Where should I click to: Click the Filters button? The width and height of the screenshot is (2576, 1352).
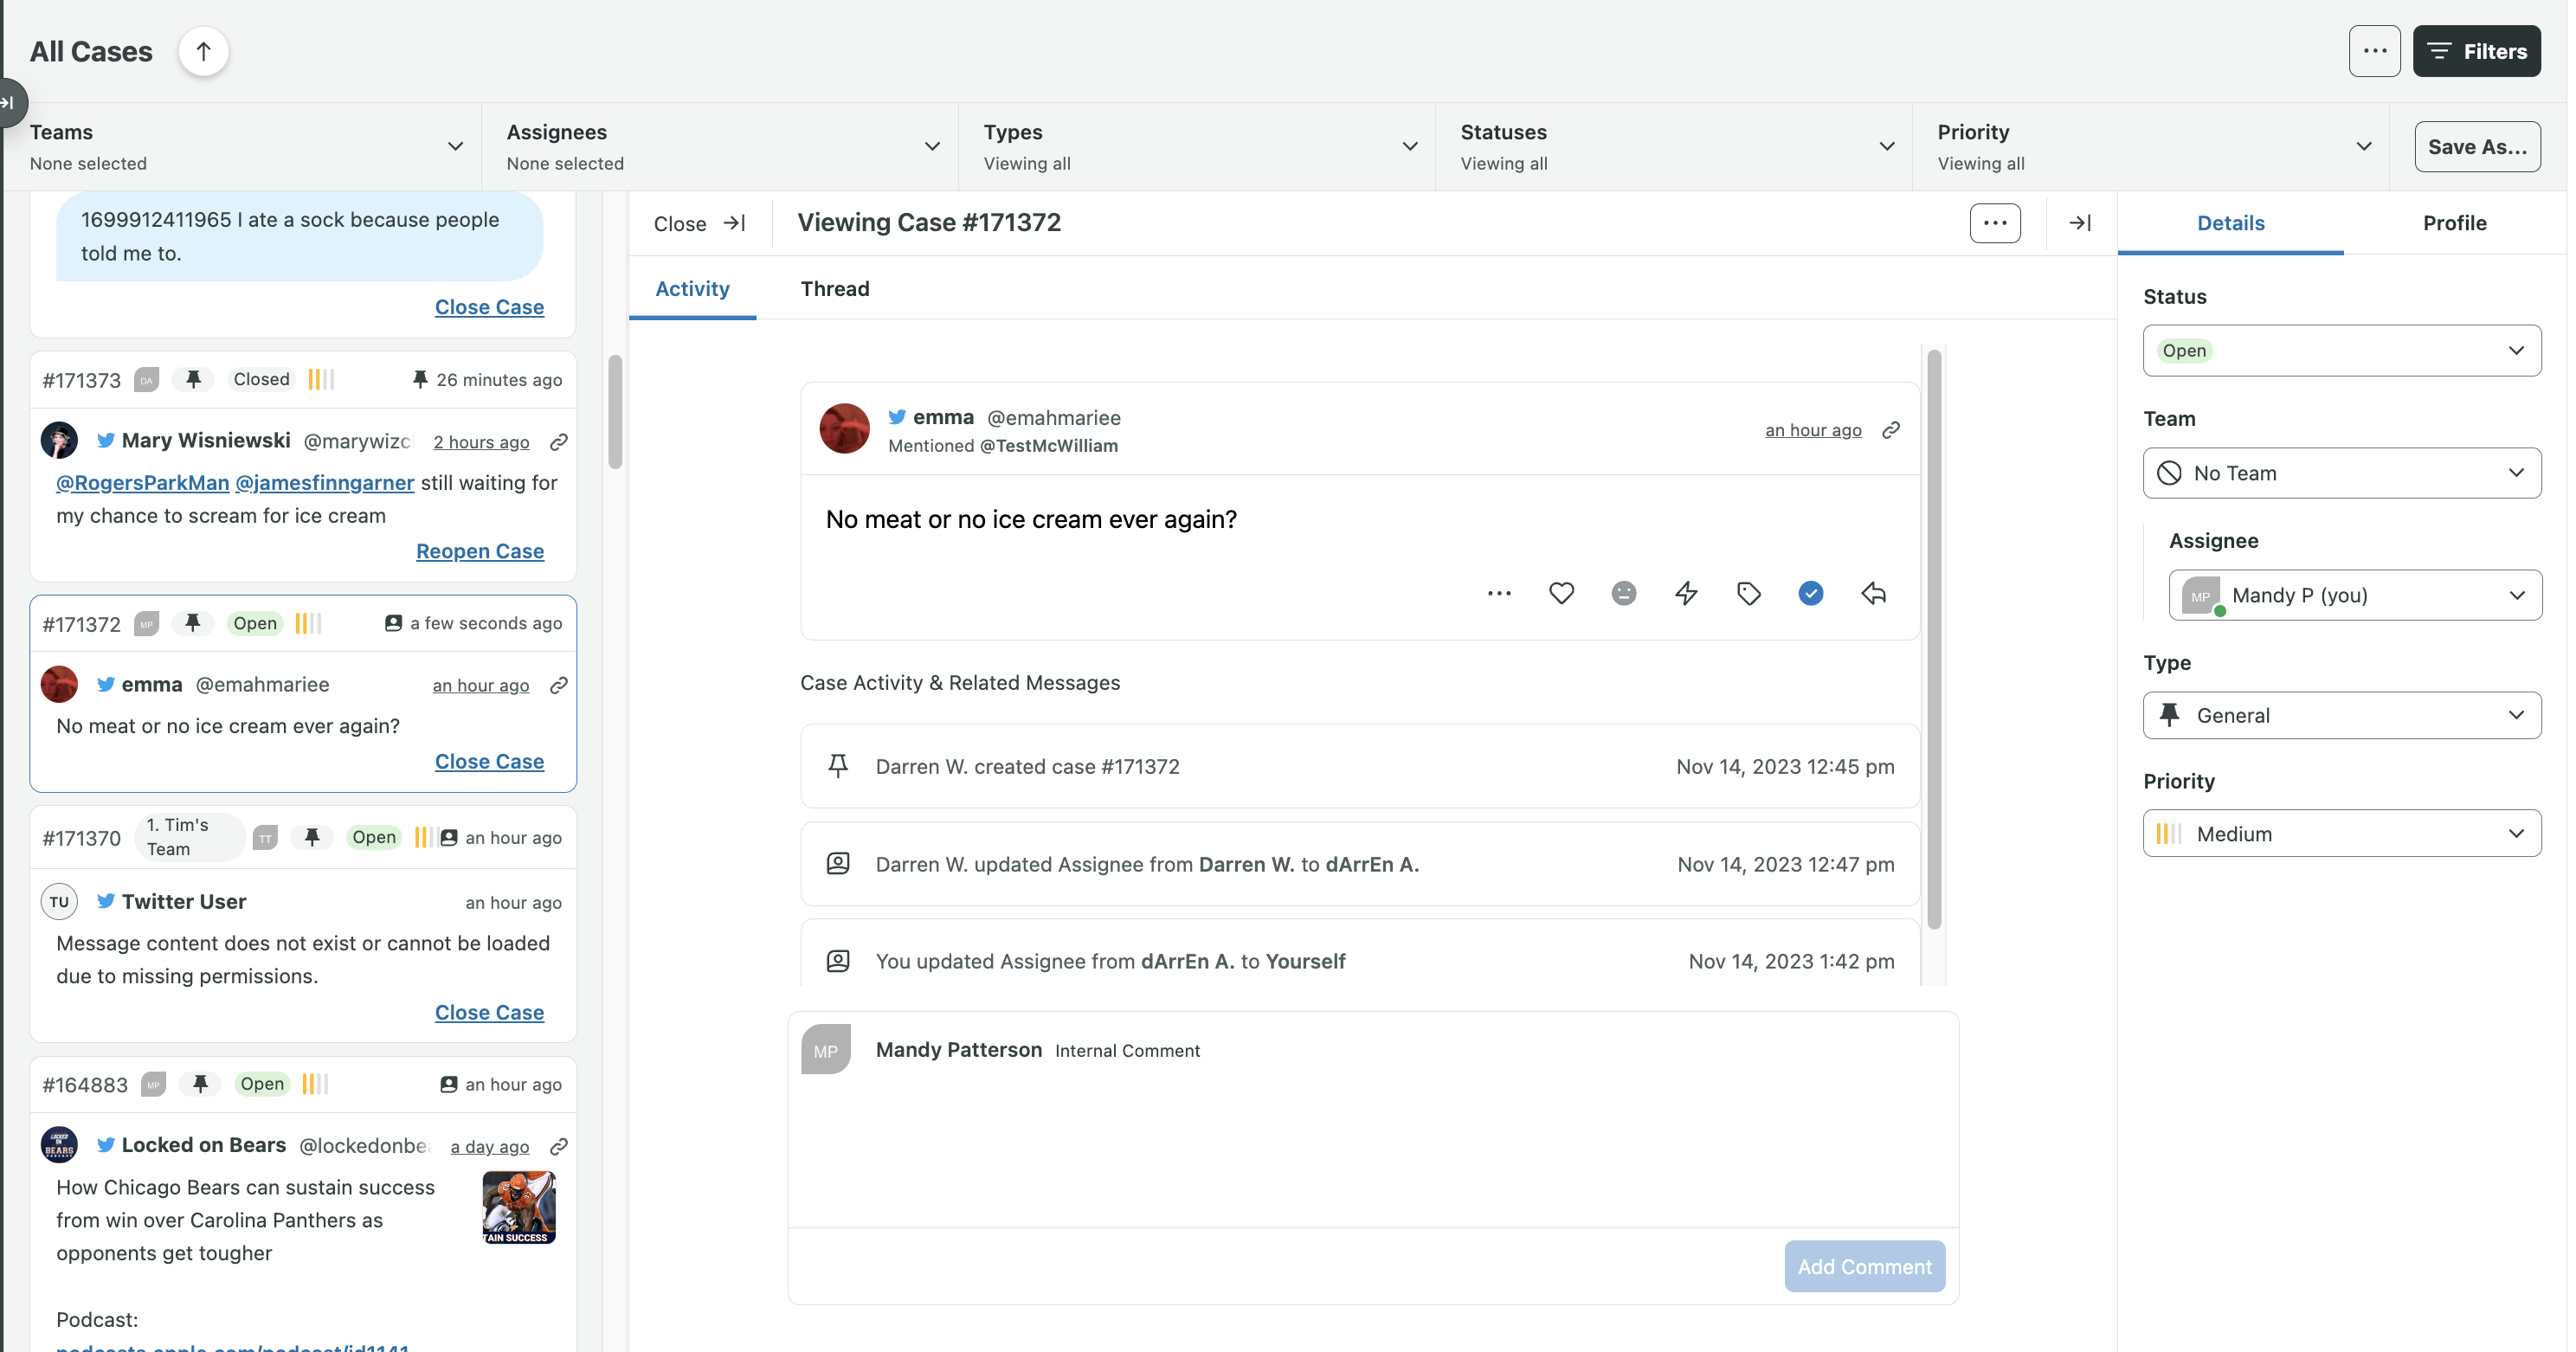(2476, 51)
